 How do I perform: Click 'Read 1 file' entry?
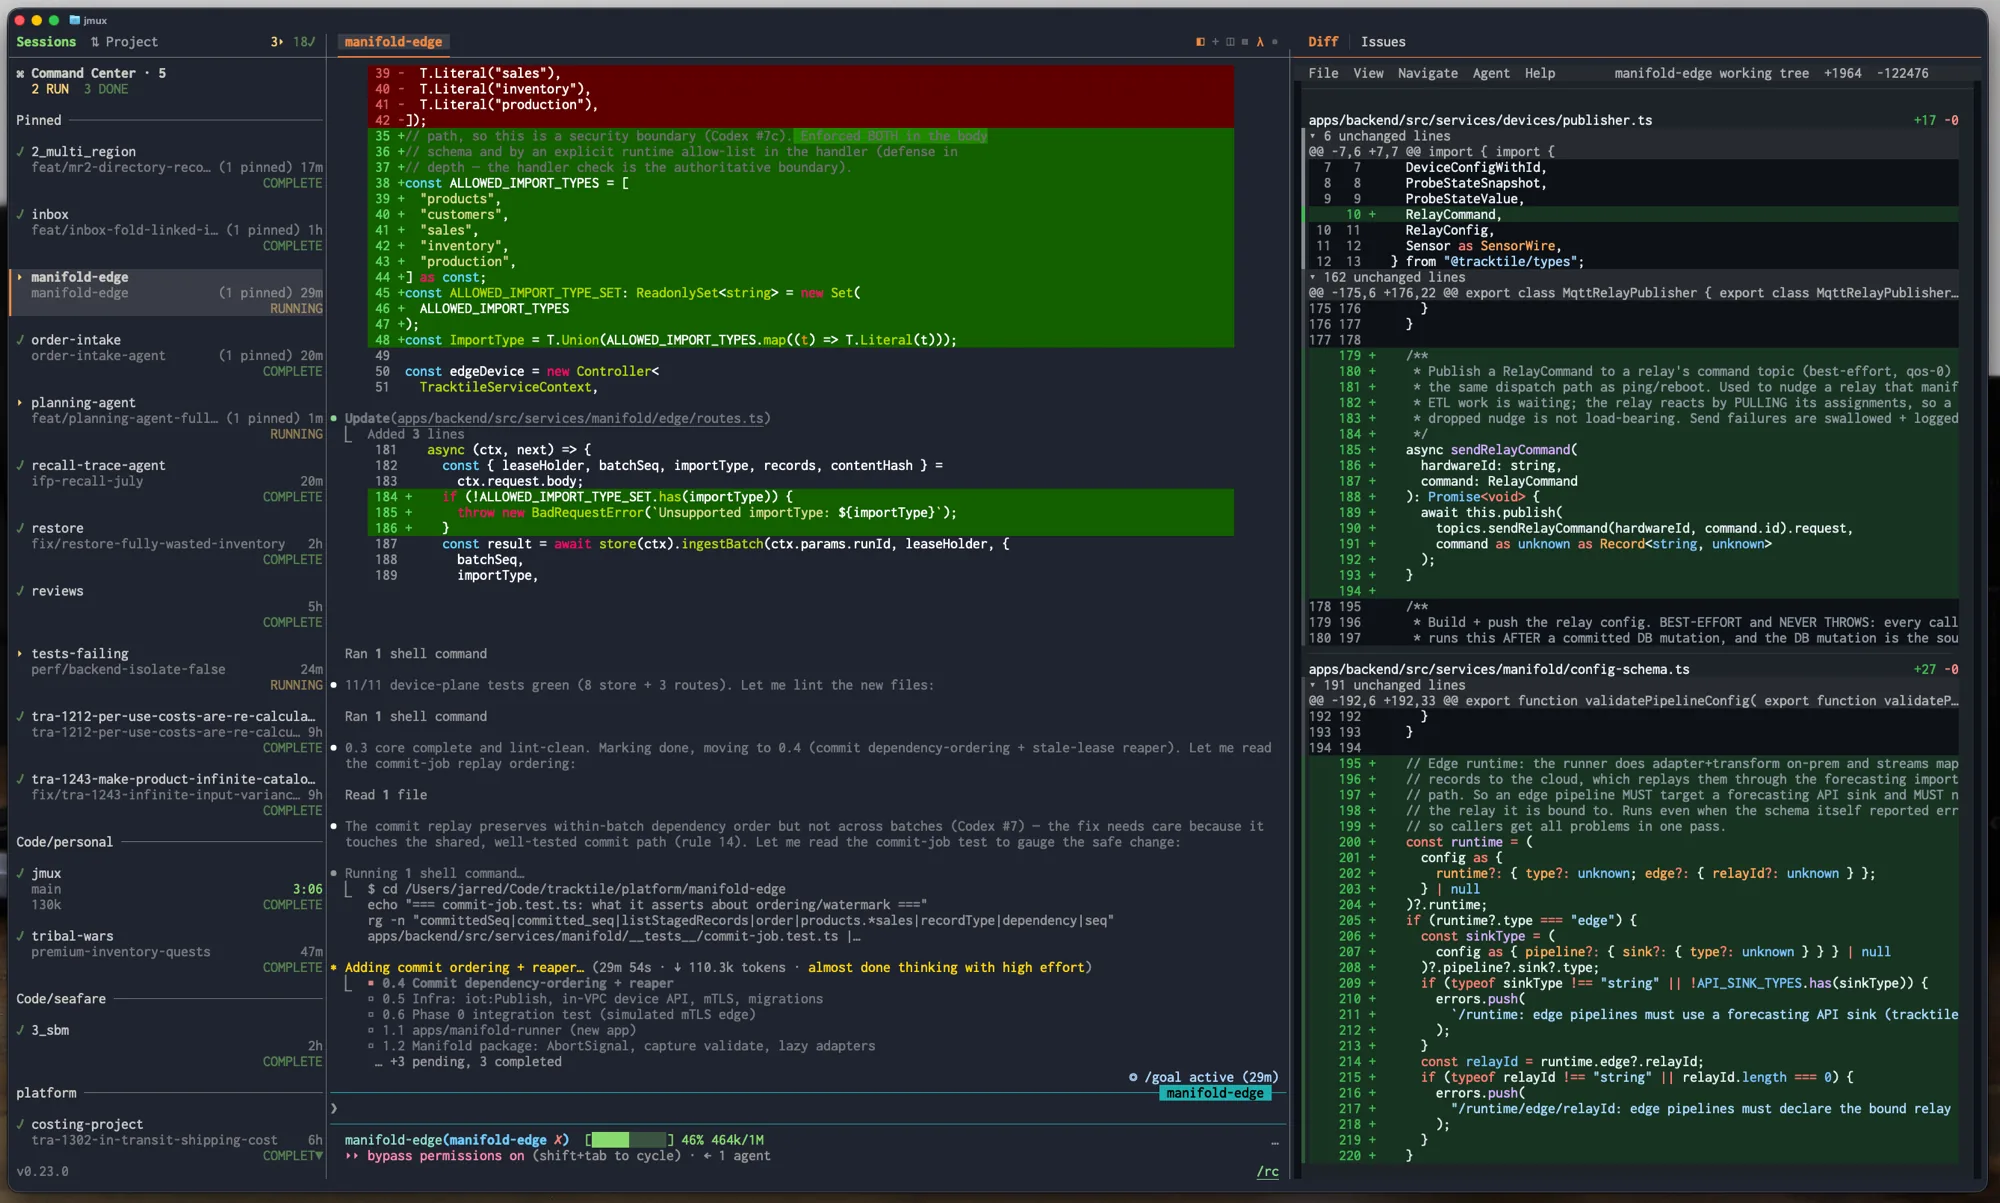coord(386,795)
